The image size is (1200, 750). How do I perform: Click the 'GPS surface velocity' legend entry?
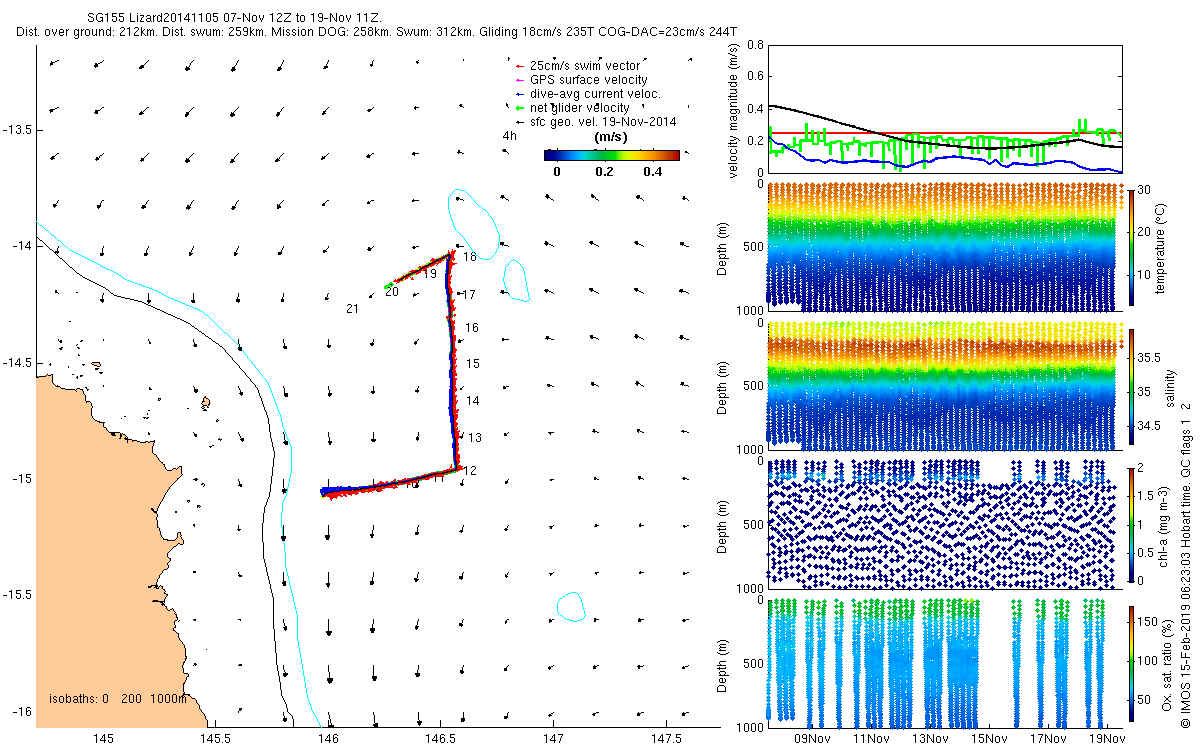(588, 80)
